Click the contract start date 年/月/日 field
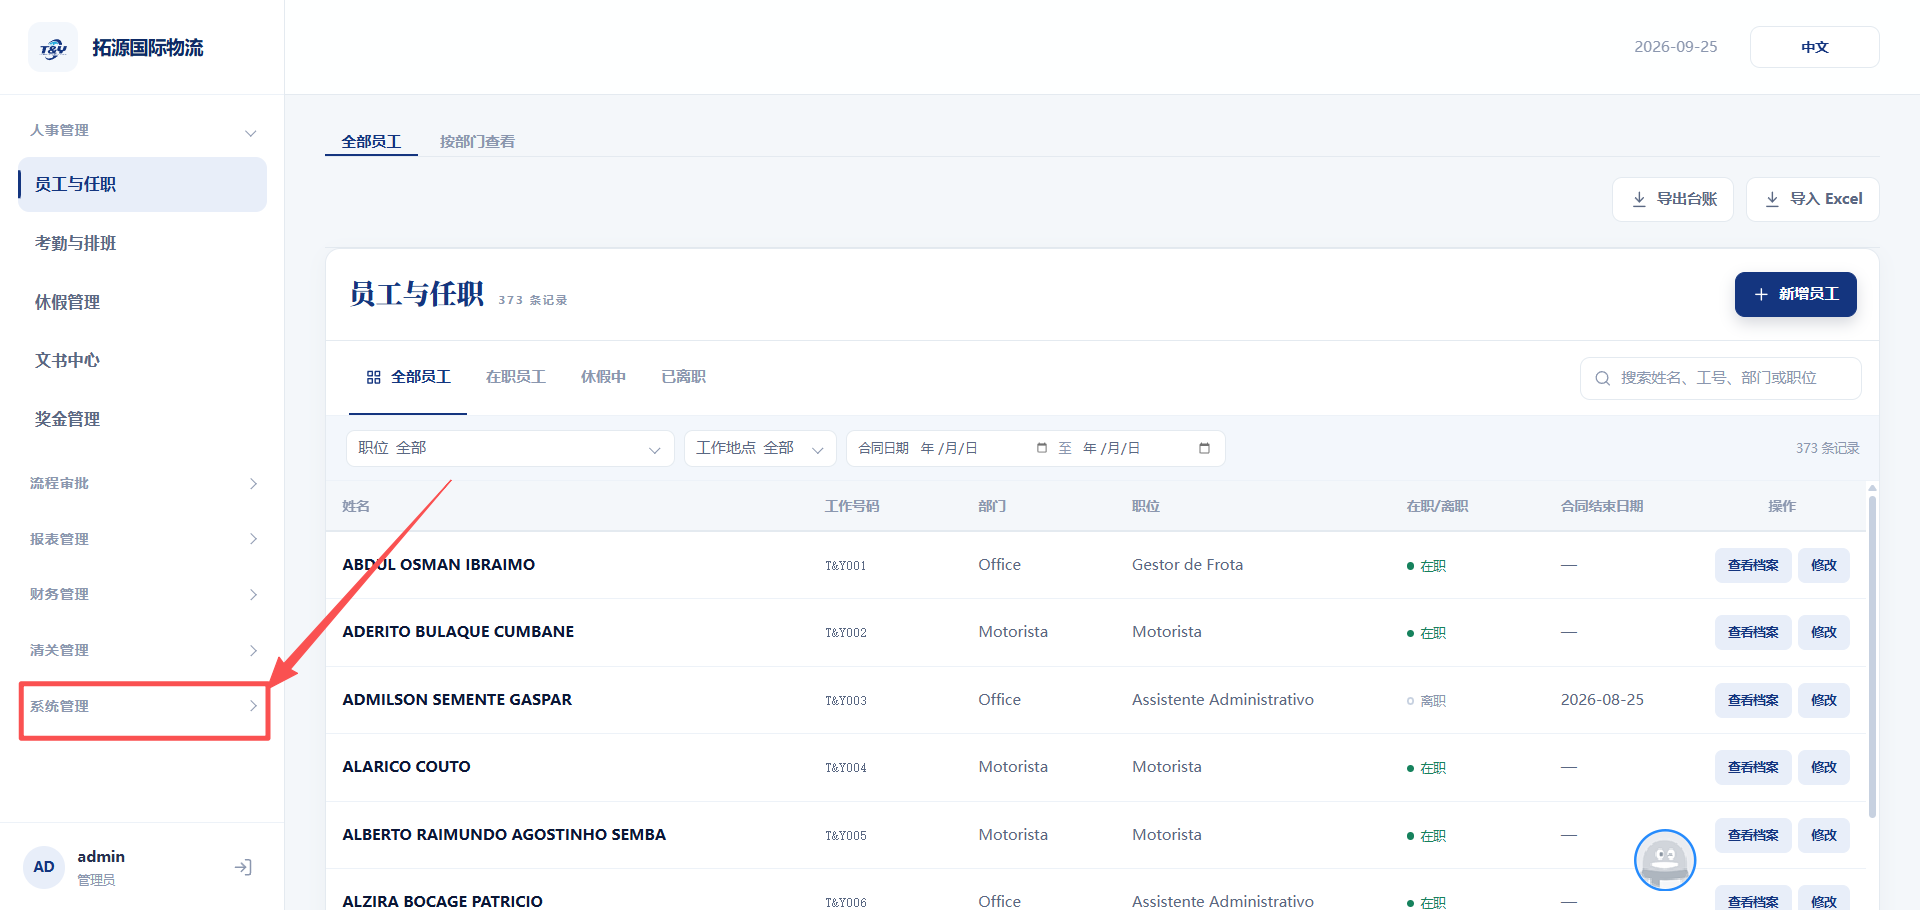The width and height of the screenshot is (1920, 910). pyautogui.click(x=984, y=448)
